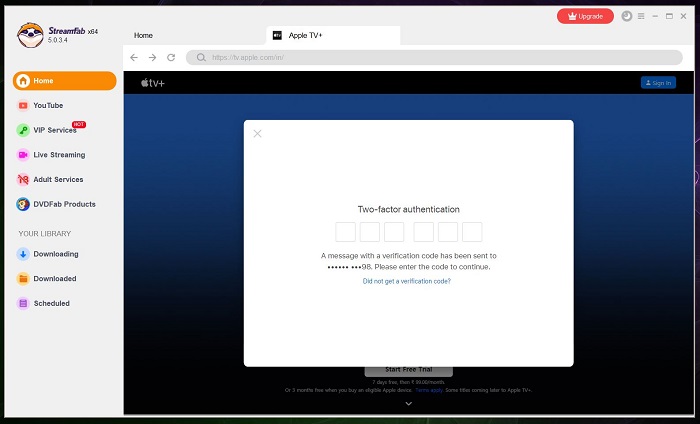
Task: Show the Downloaded library list
Action: click(x=55, y=279)
